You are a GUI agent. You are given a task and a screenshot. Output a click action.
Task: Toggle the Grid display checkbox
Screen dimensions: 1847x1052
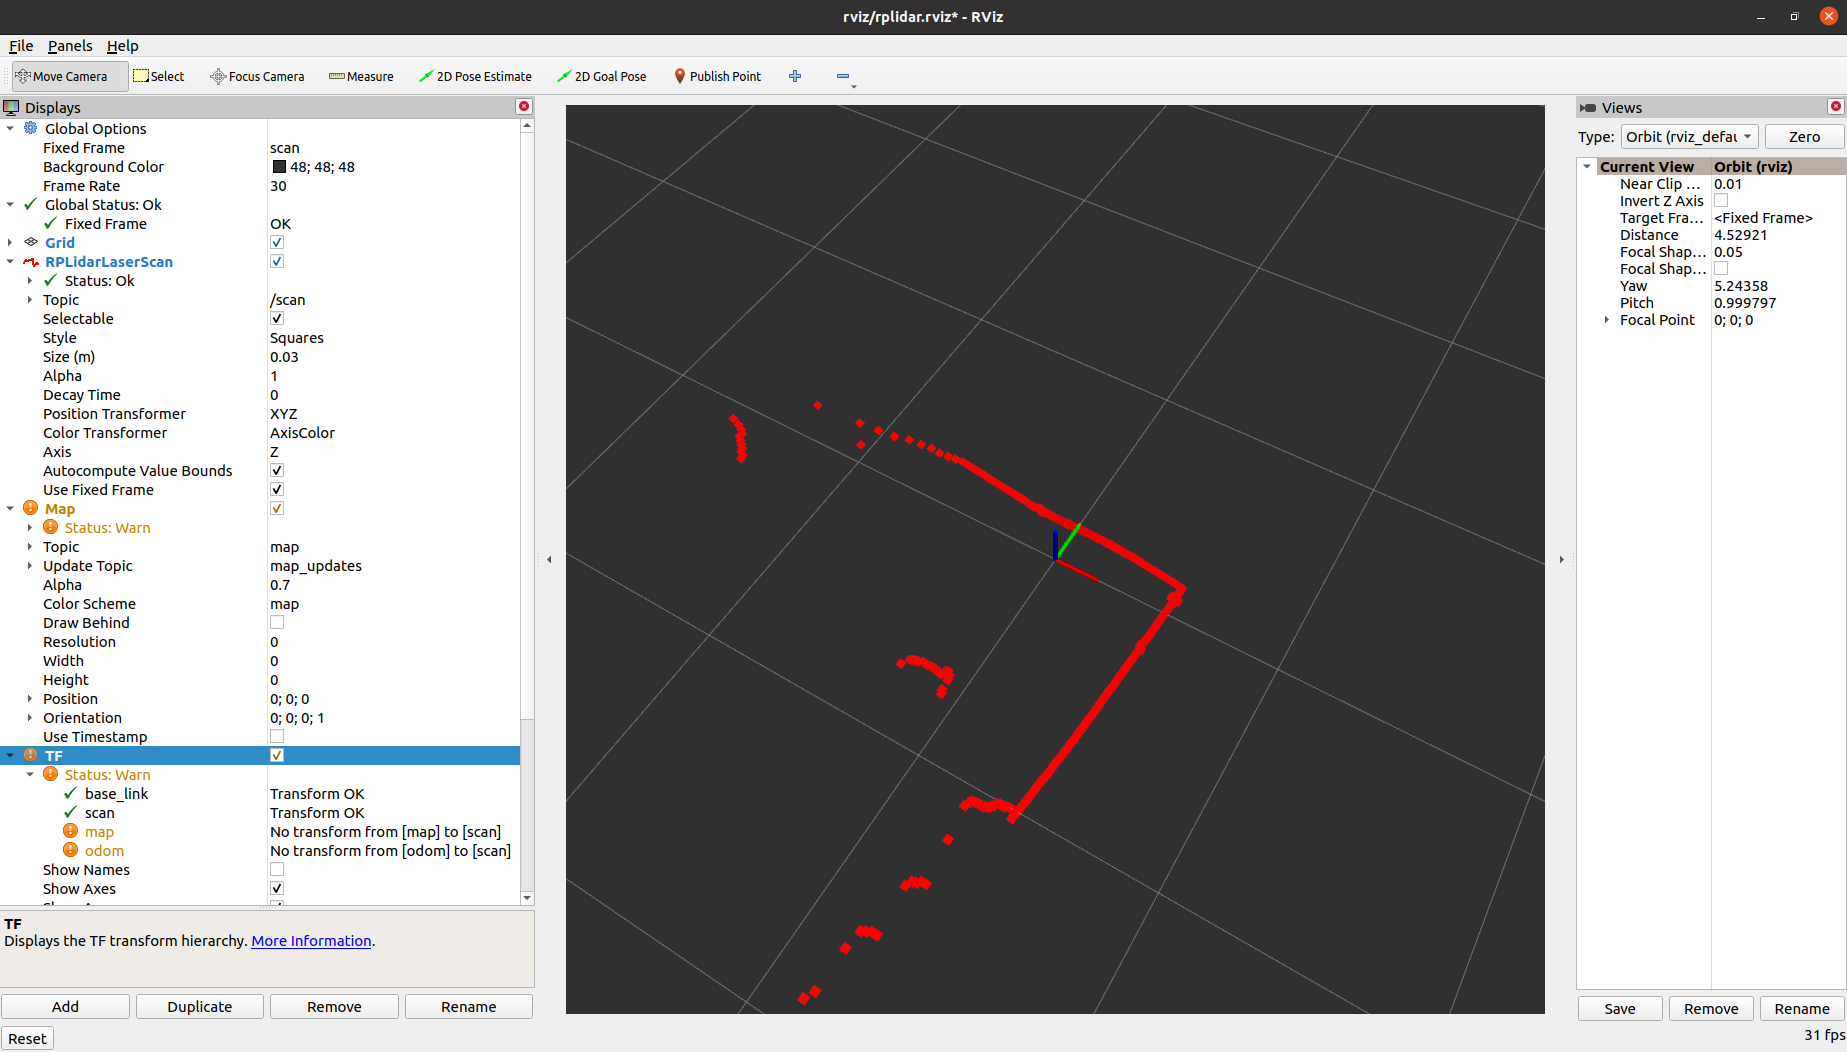pos(277,242)
